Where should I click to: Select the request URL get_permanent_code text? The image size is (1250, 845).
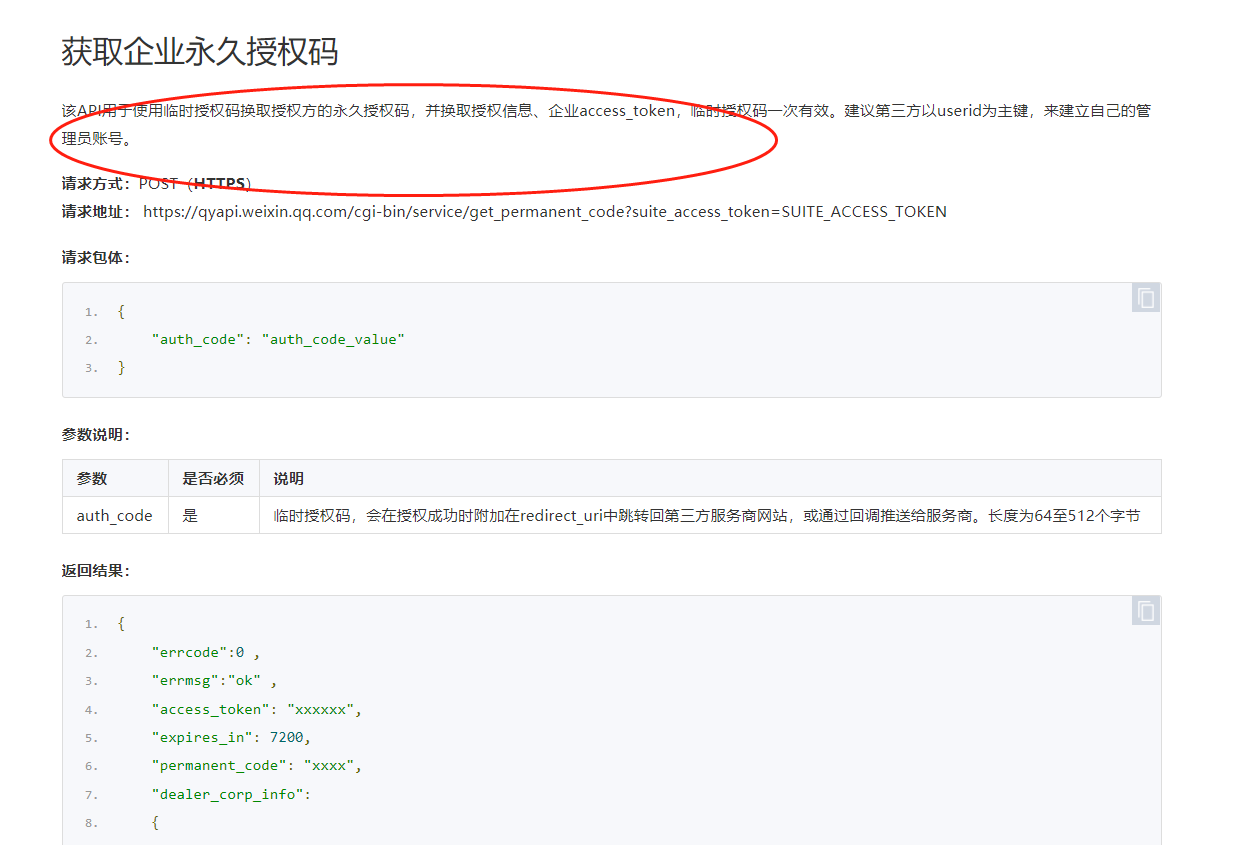pyautogui.click(x=545, y=211)
